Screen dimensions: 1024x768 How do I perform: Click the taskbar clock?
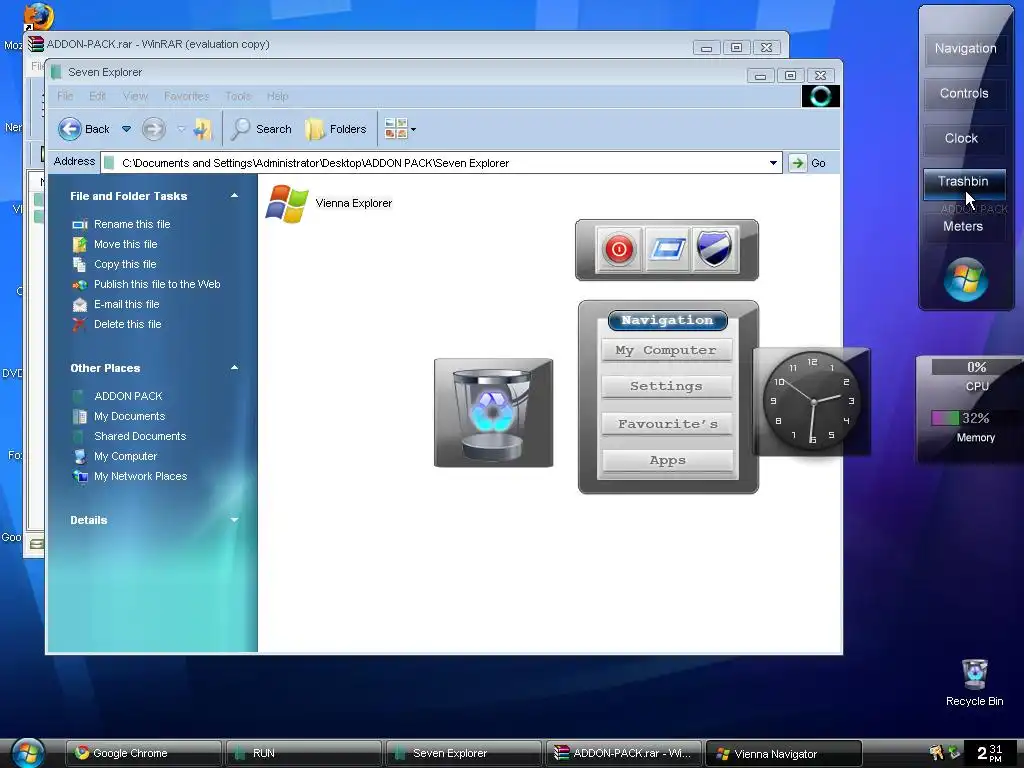tap(990, 753)
